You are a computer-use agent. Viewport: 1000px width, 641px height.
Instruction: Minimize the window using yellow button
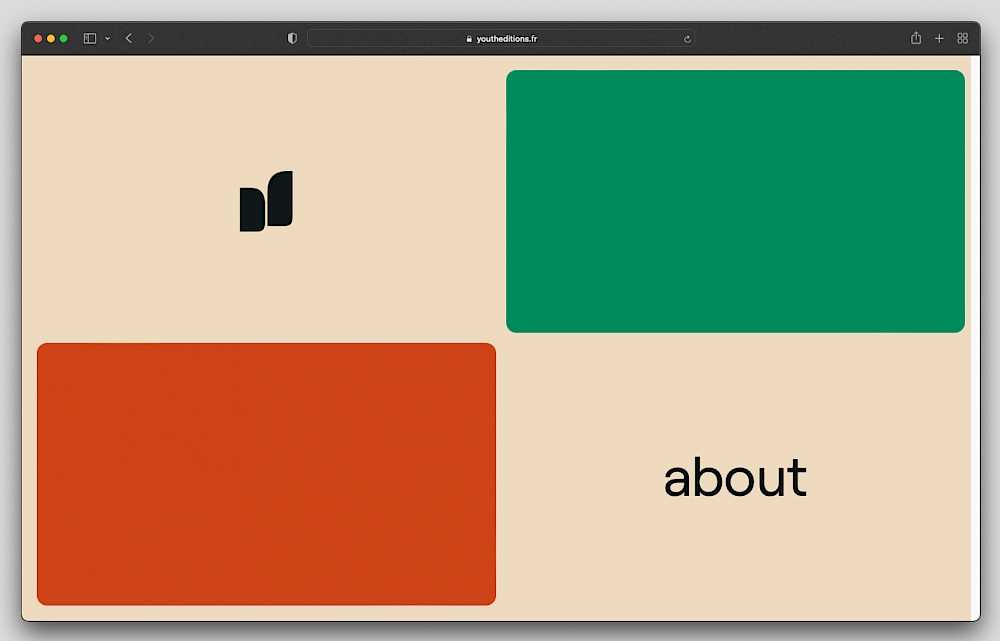[x=51, y=38]
